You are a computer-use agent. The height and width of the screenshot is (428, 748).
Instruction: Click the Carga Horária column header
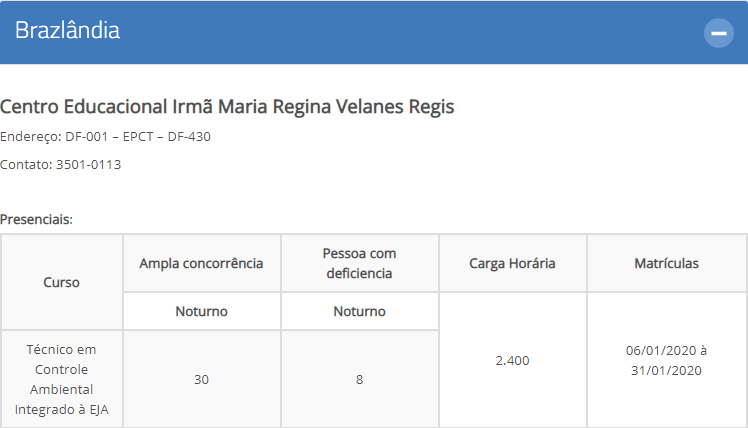(512, 263)
